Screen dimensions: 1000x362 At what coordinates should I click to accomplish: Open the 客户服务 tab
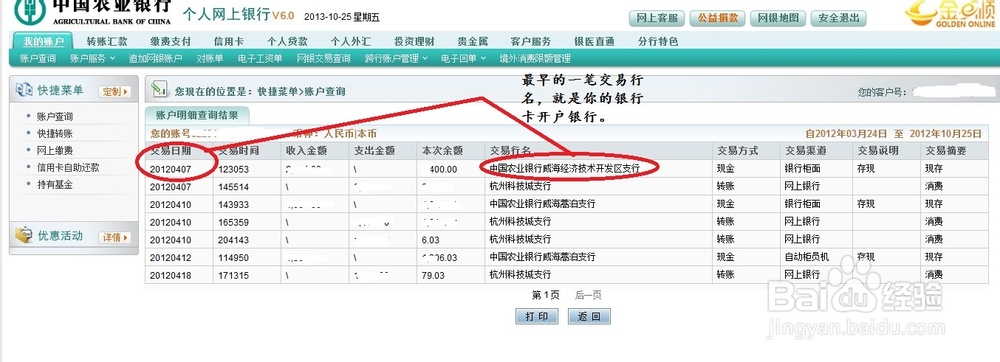coord(531,41)
